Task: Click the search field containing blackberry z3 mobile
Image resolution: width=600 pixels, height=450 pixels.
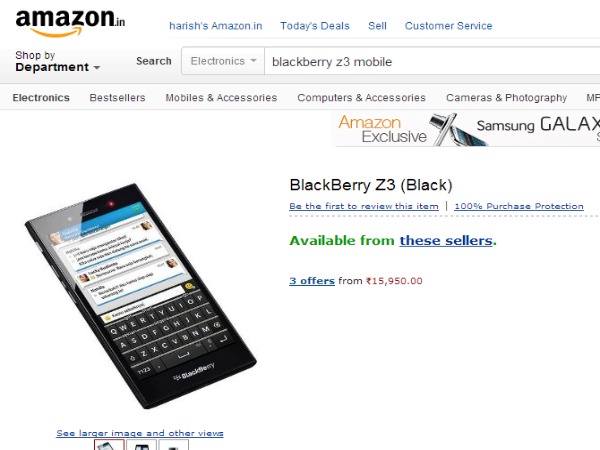Action: point(432,61)
